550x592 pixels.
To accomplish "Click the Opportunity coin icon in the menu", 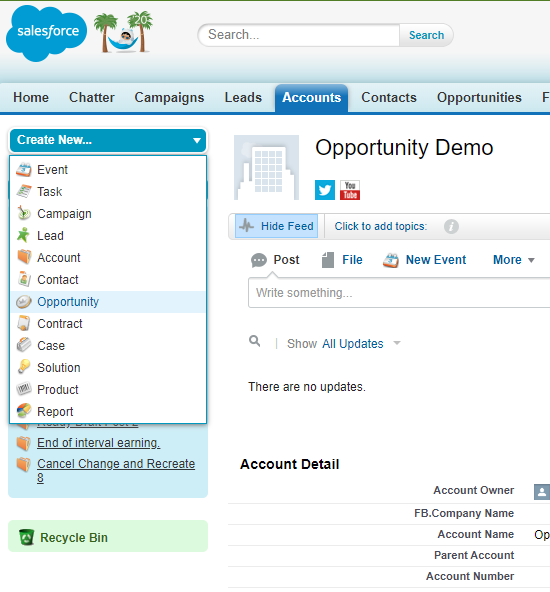I will tap(24, 302).
